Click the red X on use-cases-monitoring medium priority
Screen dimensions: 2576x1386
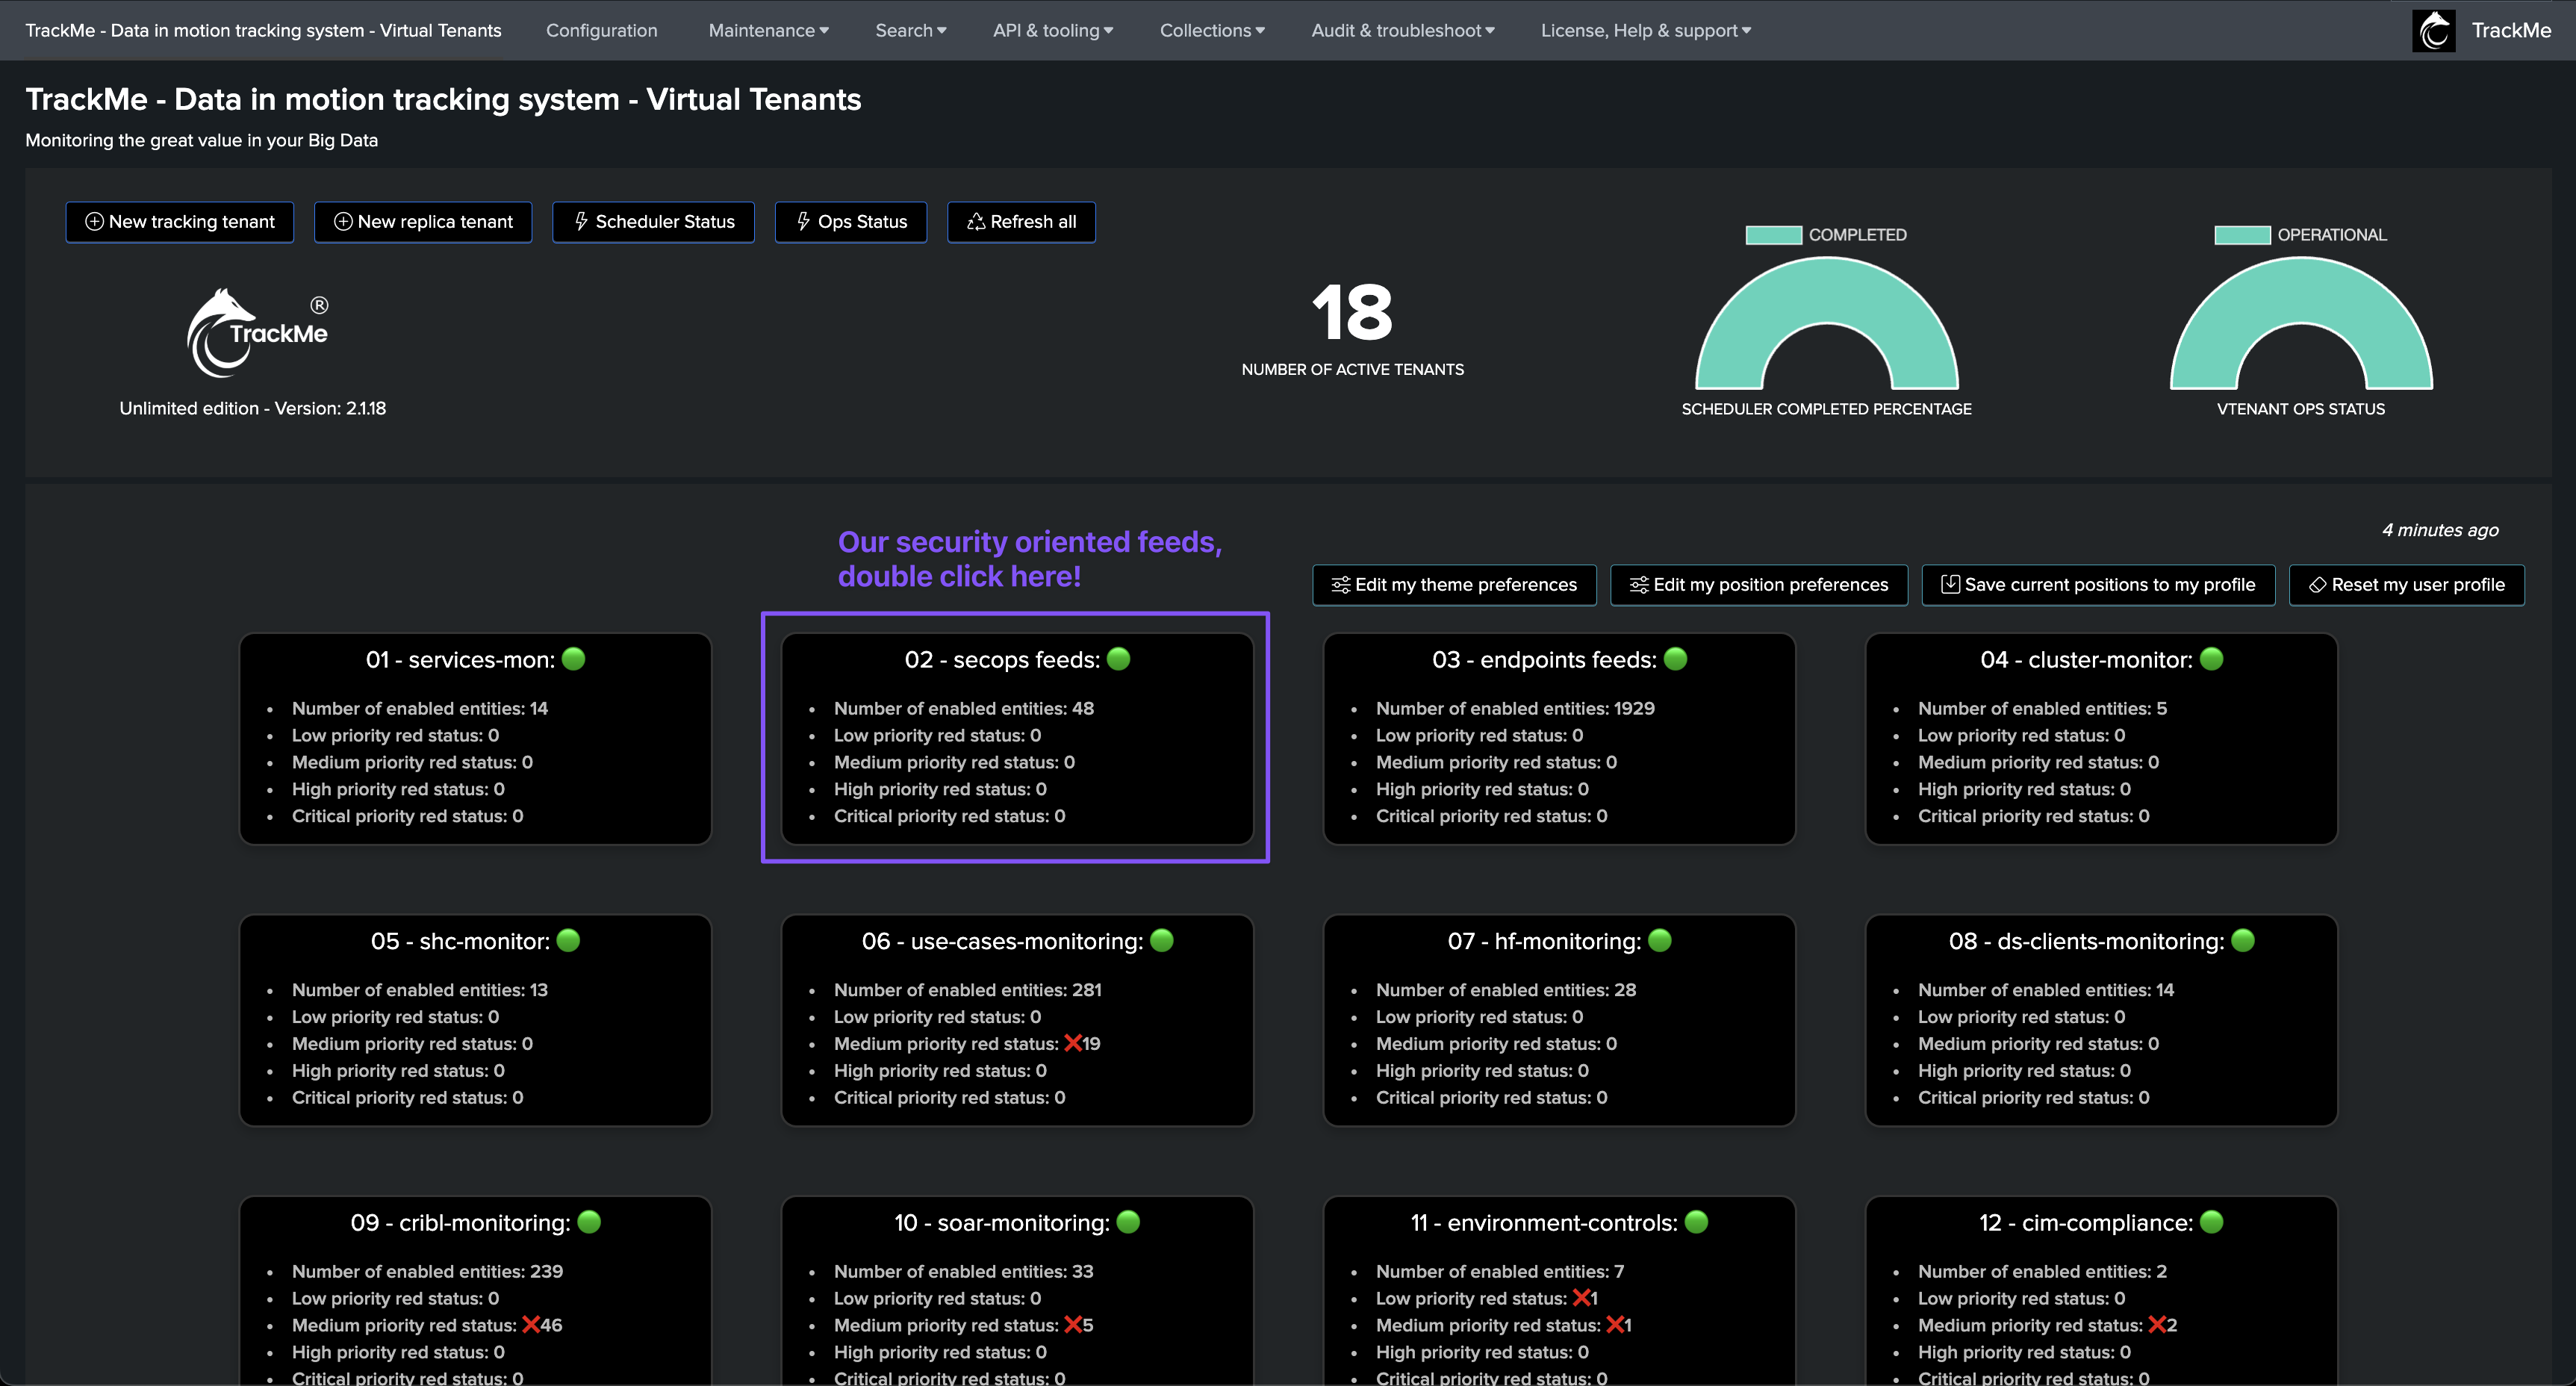click(x=1072, y=1043)
